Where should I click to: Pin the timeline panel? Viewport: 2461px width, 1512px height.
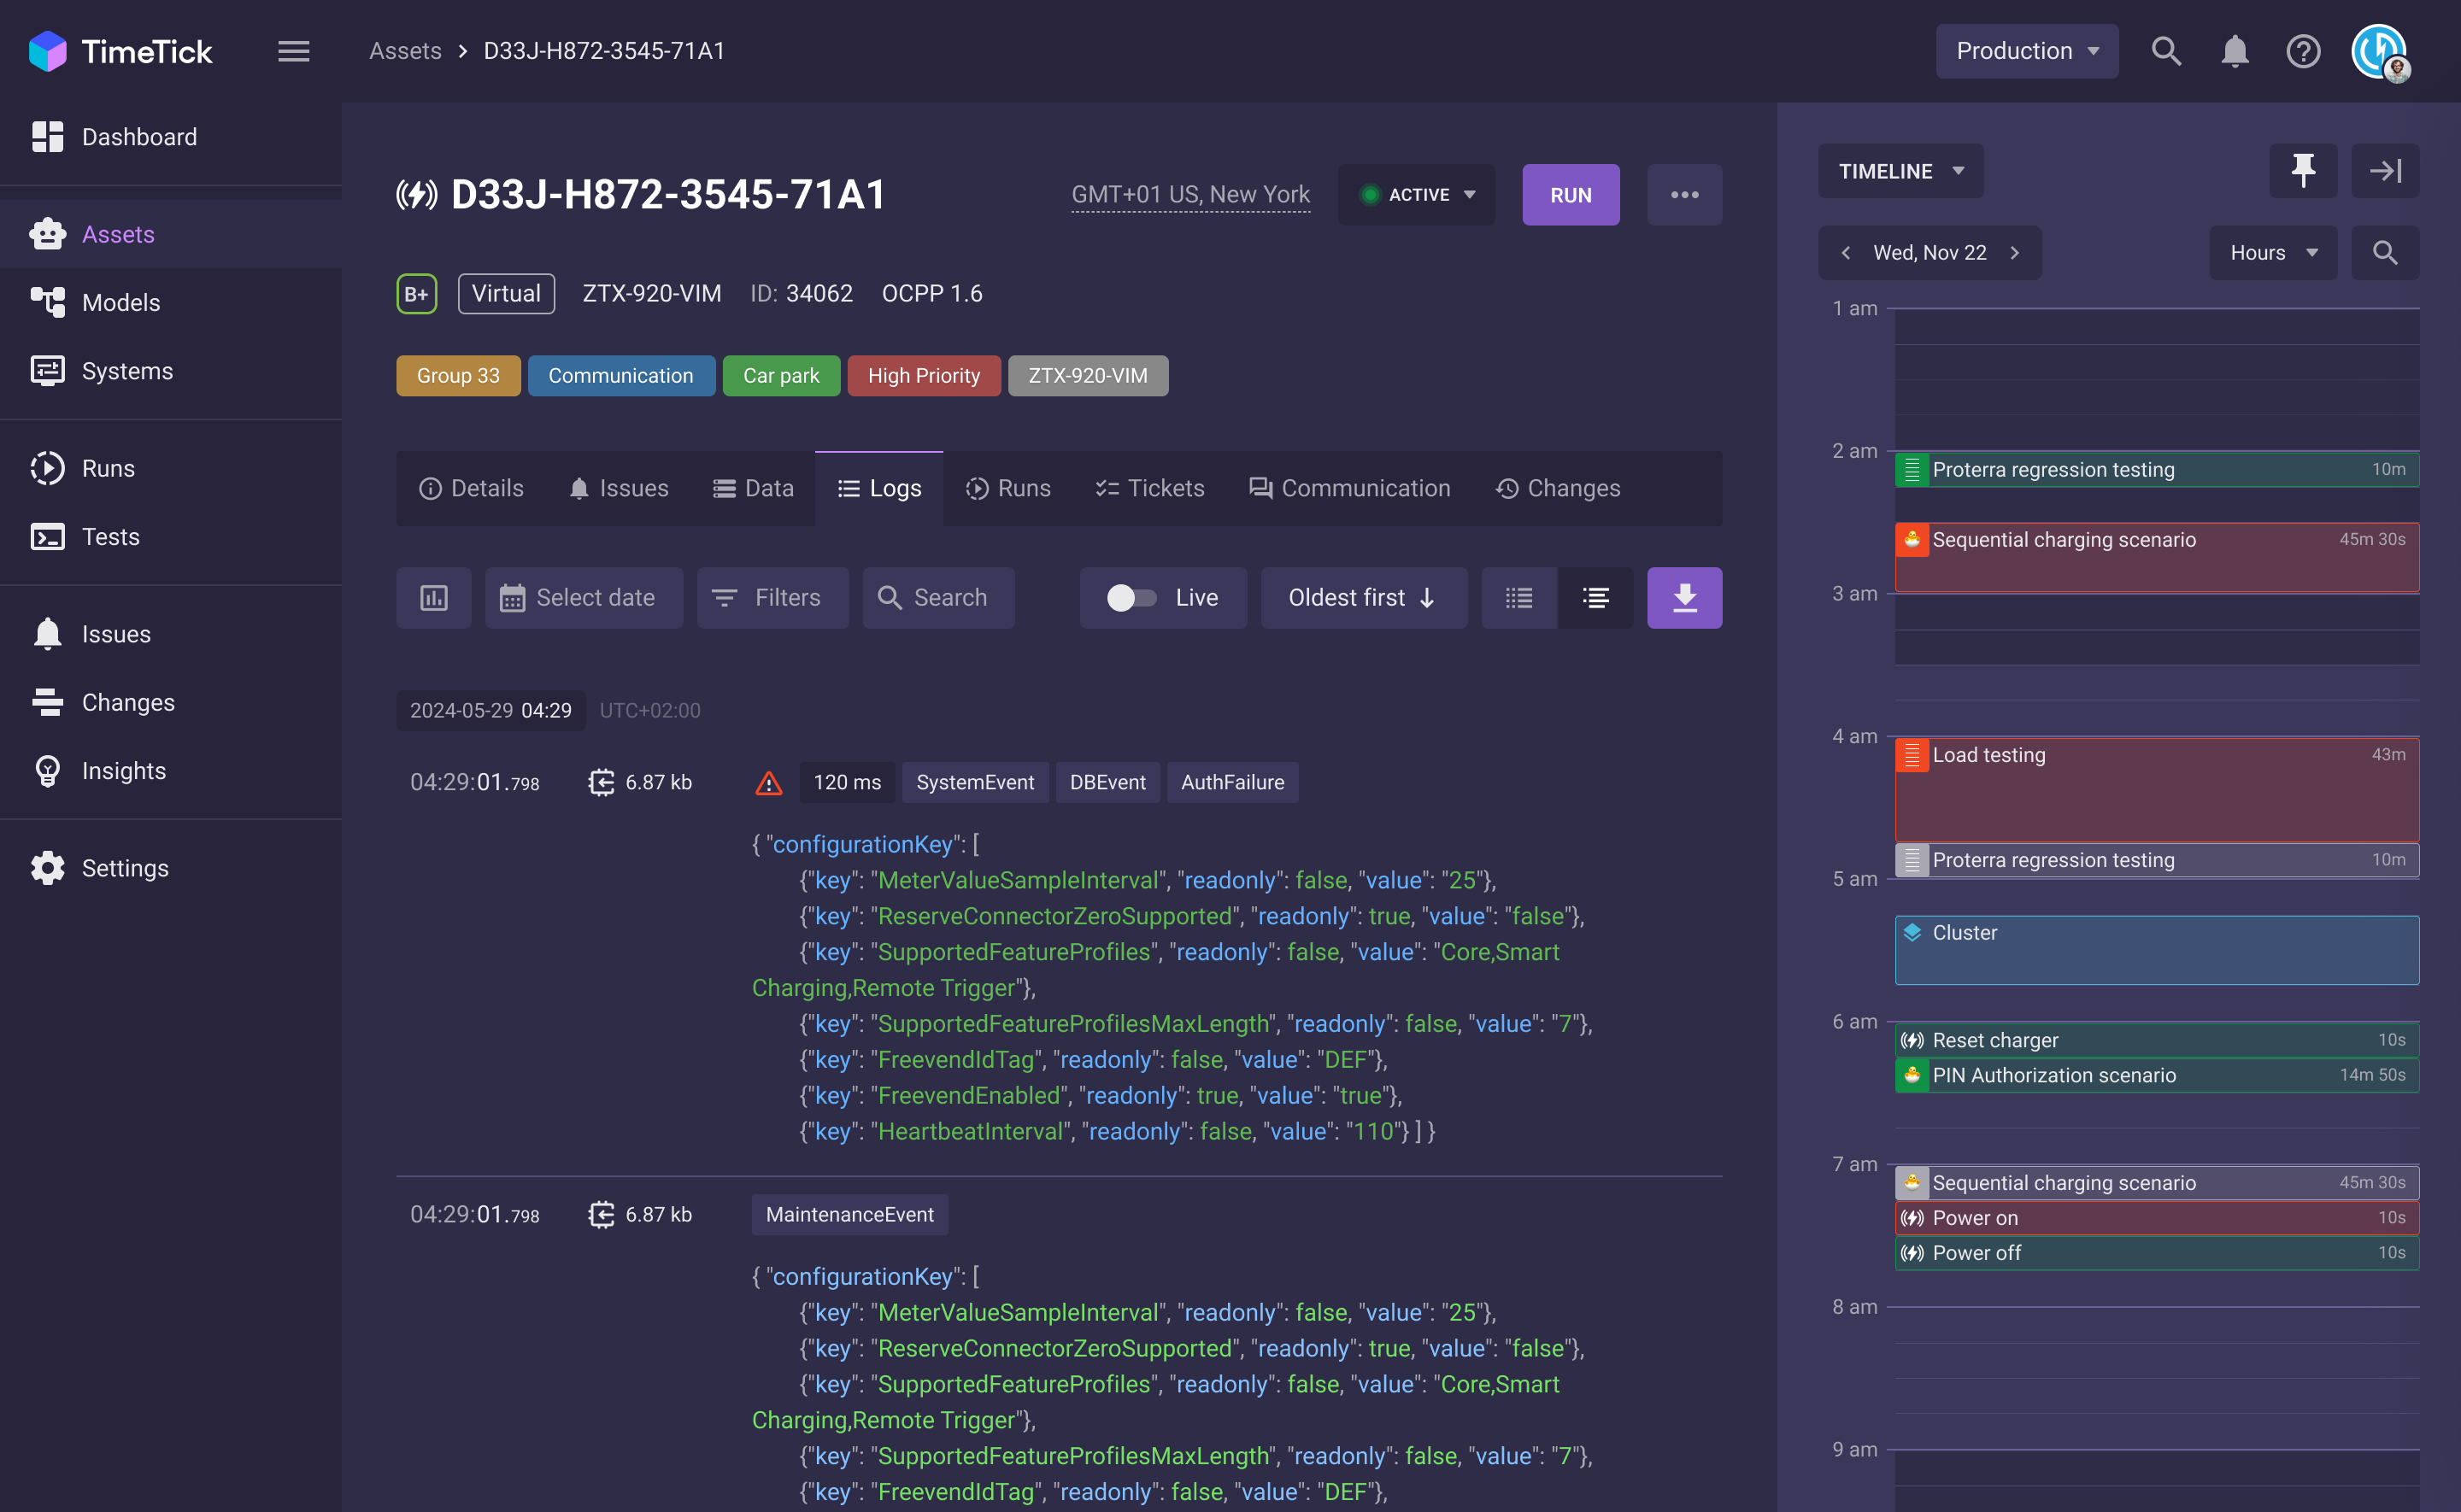pyautogui.click(x=2302, y=171)
